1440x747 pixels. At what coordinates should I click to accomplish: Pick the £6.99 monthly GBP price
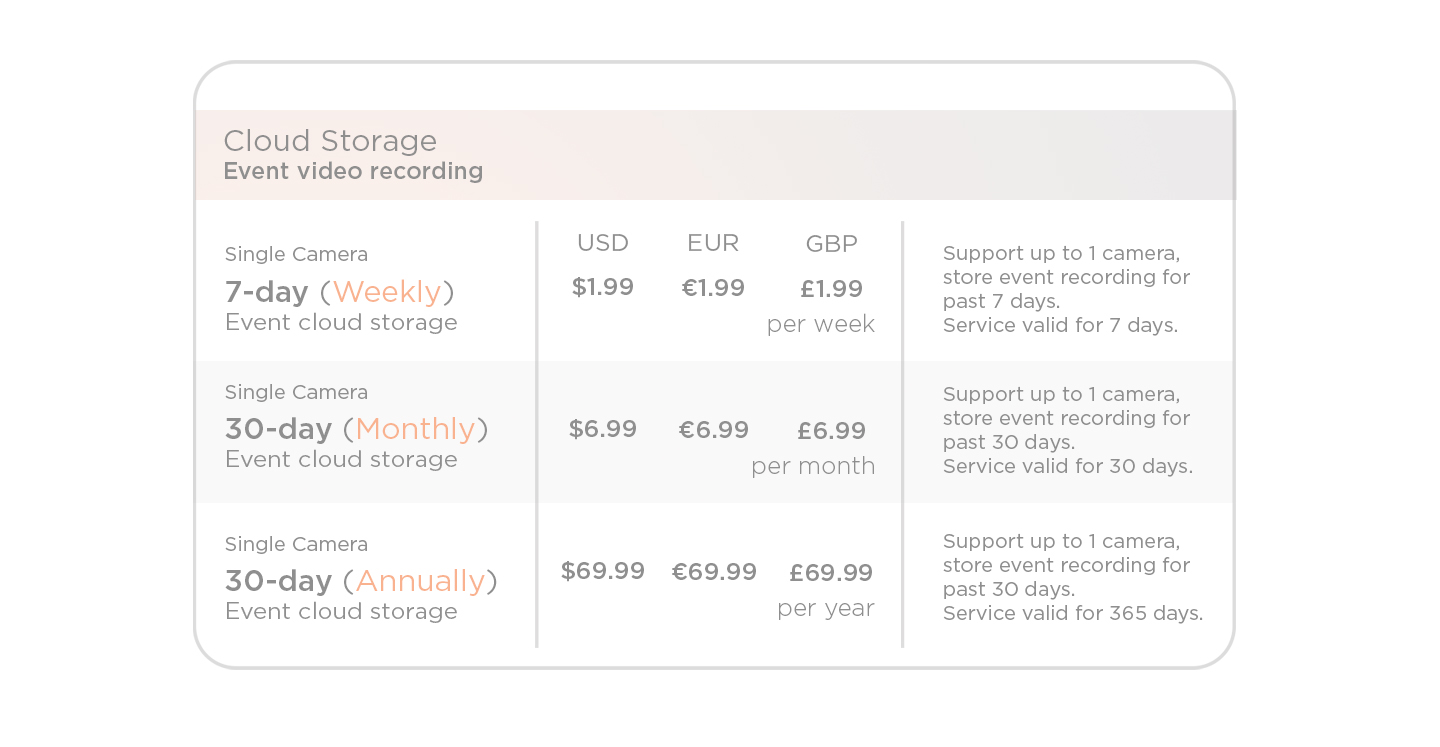[x=831, y=431]
